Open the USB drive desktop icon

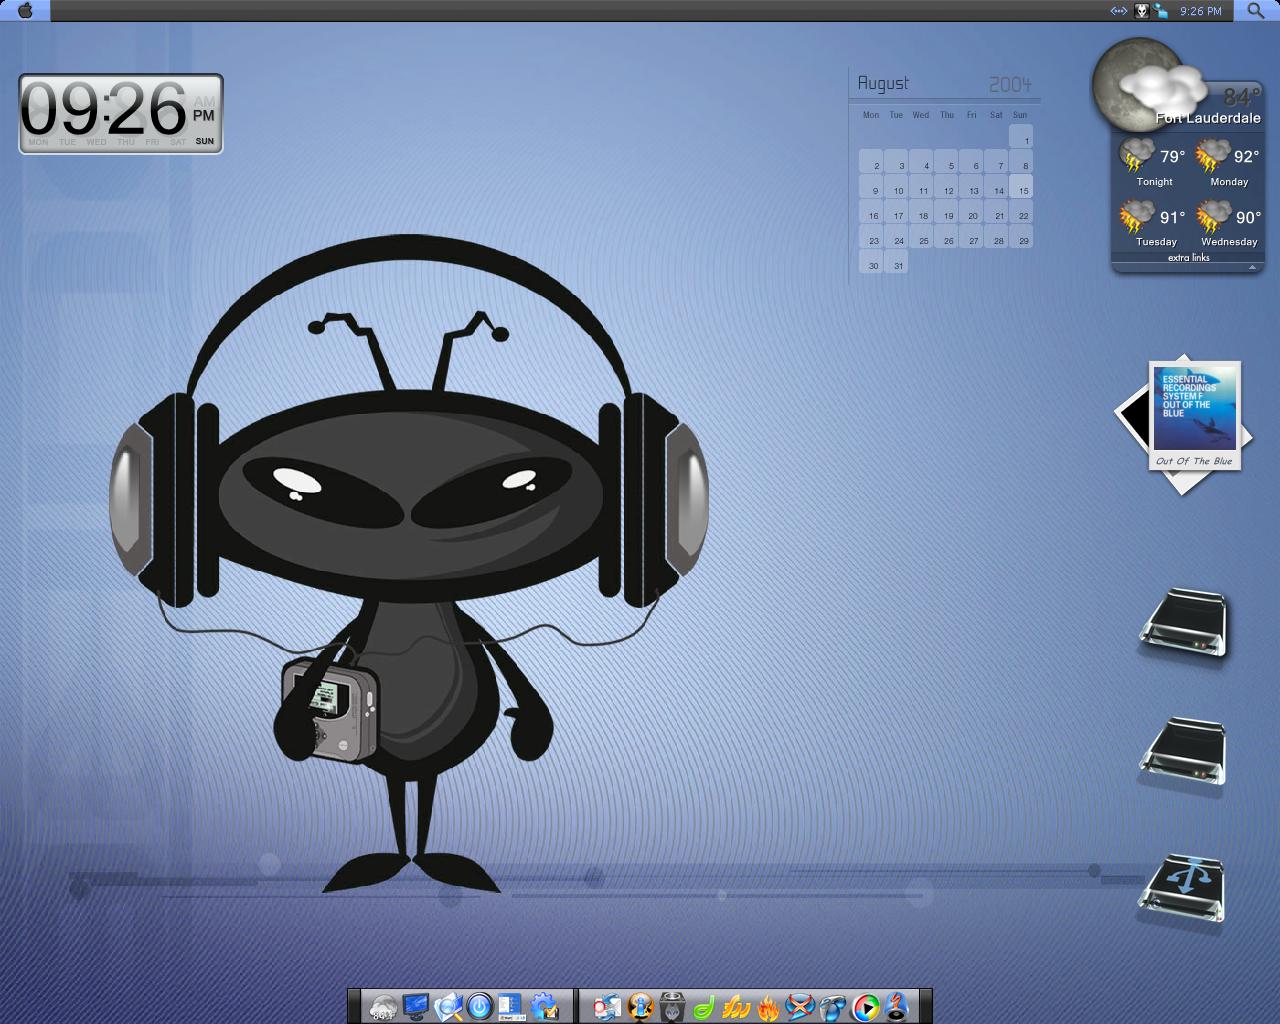click(x=1185, y=887)
